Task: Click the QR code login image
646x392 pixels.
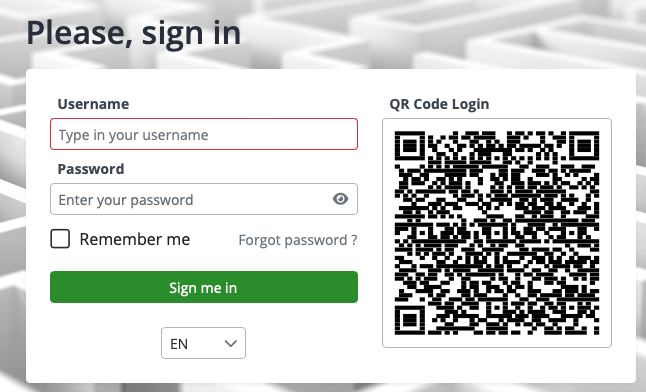Action: pos(497,233)
